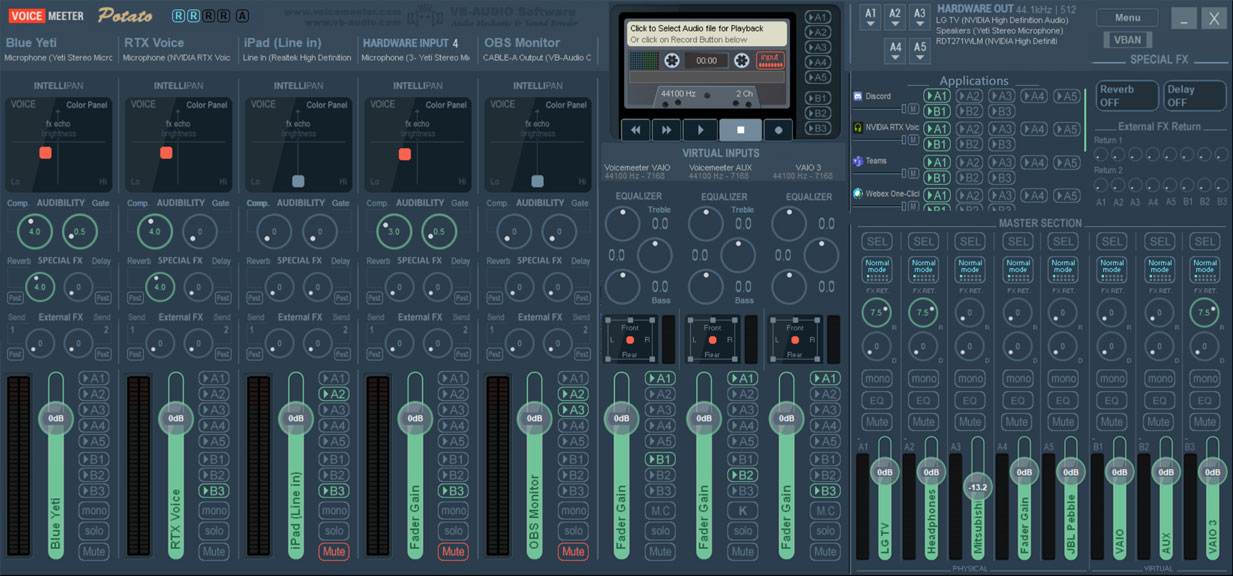Open the A1 hardware out device dropdown
The width and height of the screenshot is (1233, 576).
(x=871, y=18)
